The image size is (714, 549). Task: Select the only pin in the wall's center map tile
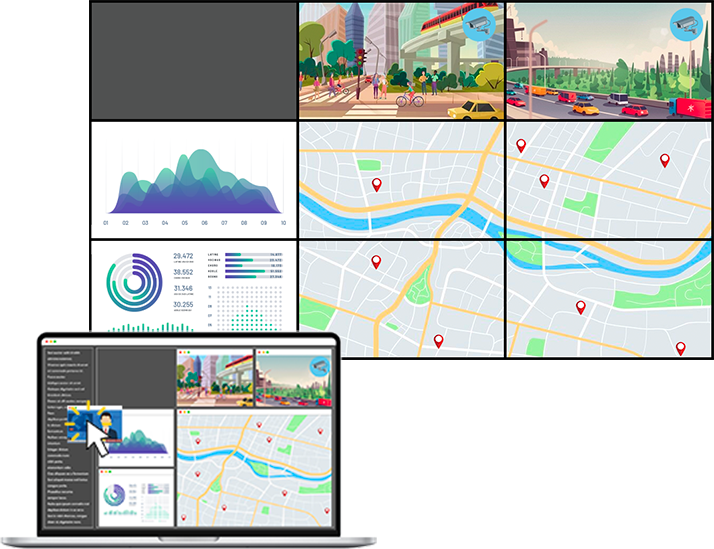376,184
